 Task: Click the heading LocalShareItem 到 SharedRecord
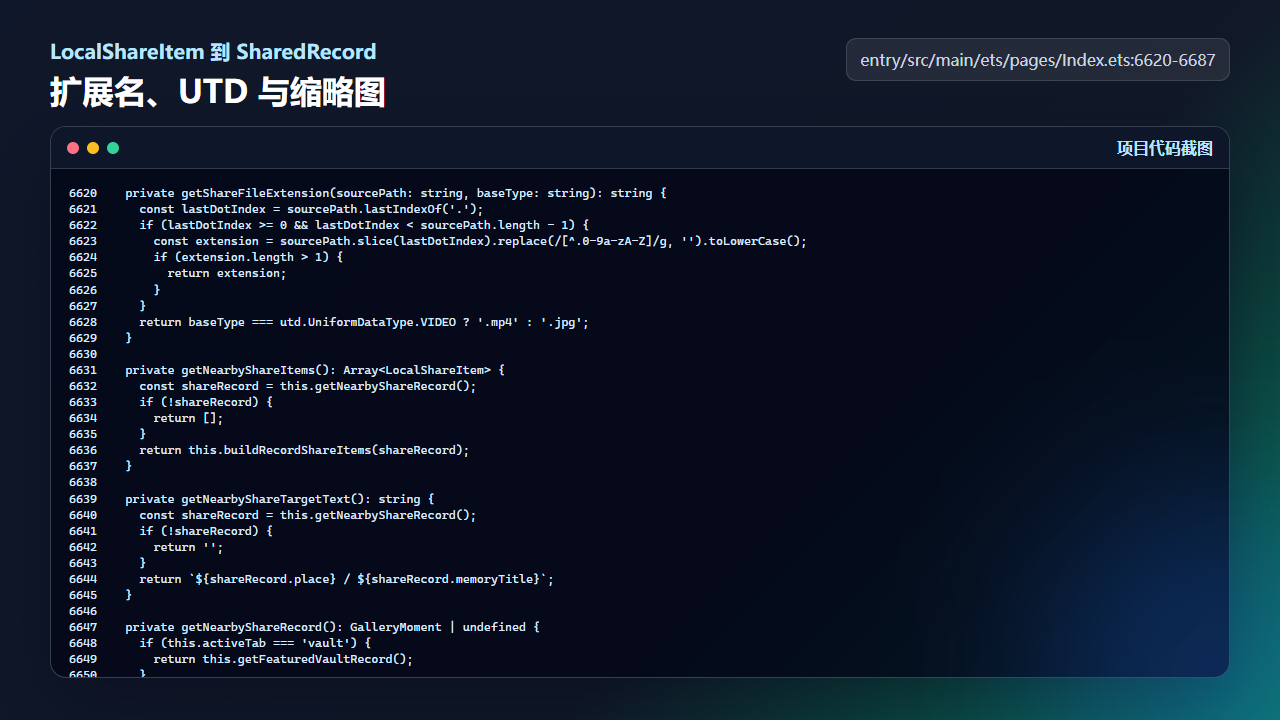pyautogui.click(x=213, y=52)
